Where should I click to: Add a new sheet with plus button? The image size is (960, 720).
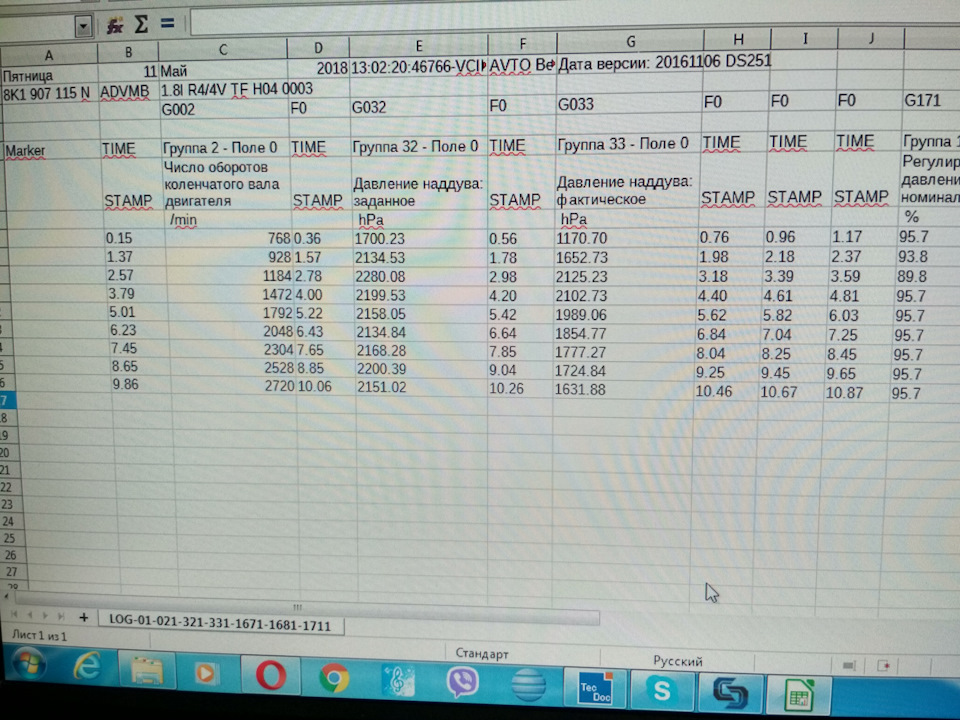coord(84,616)
